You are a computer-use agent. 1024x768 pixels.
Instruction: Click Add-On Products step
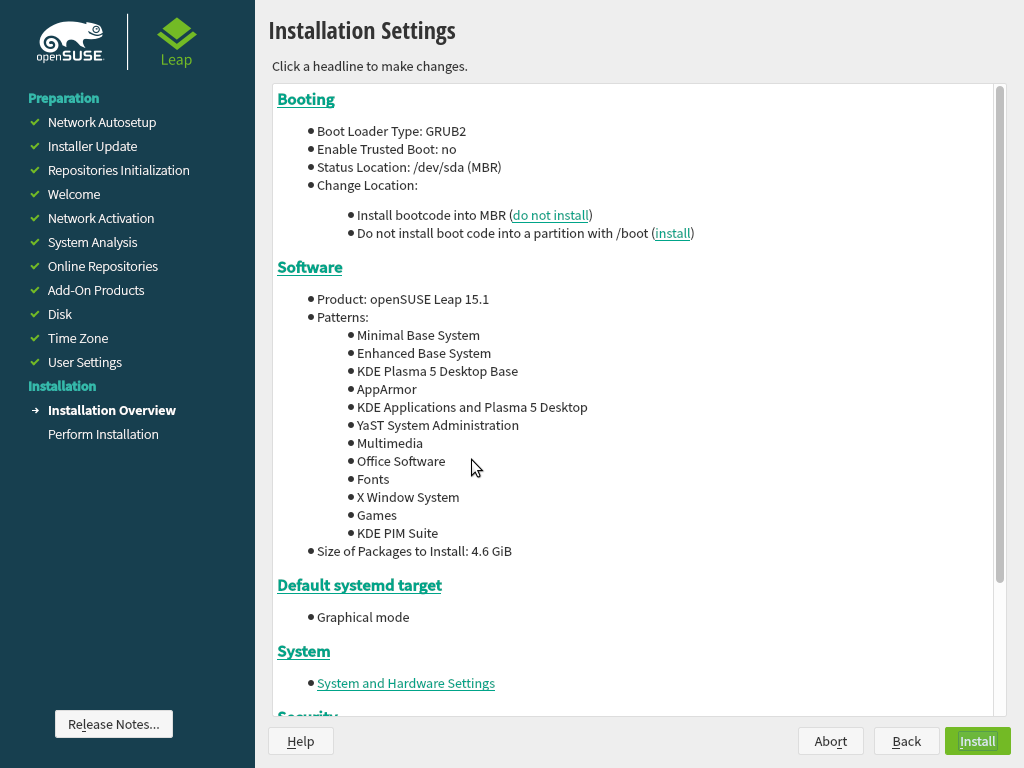click(x=96, y=291)
